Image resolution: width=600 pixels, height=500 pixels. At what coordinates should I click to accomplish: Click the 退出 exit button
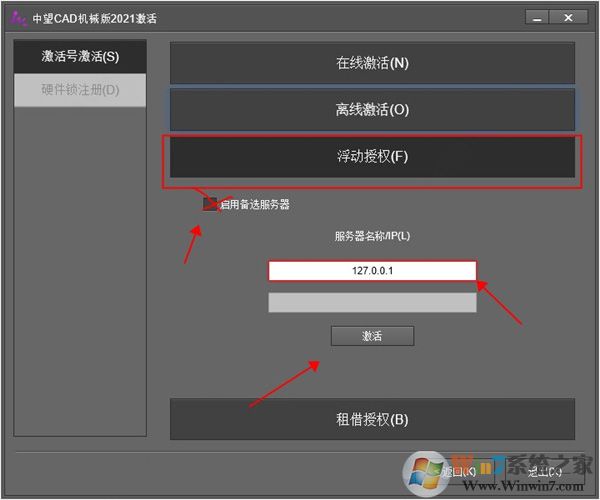click(x=544, y=472)
